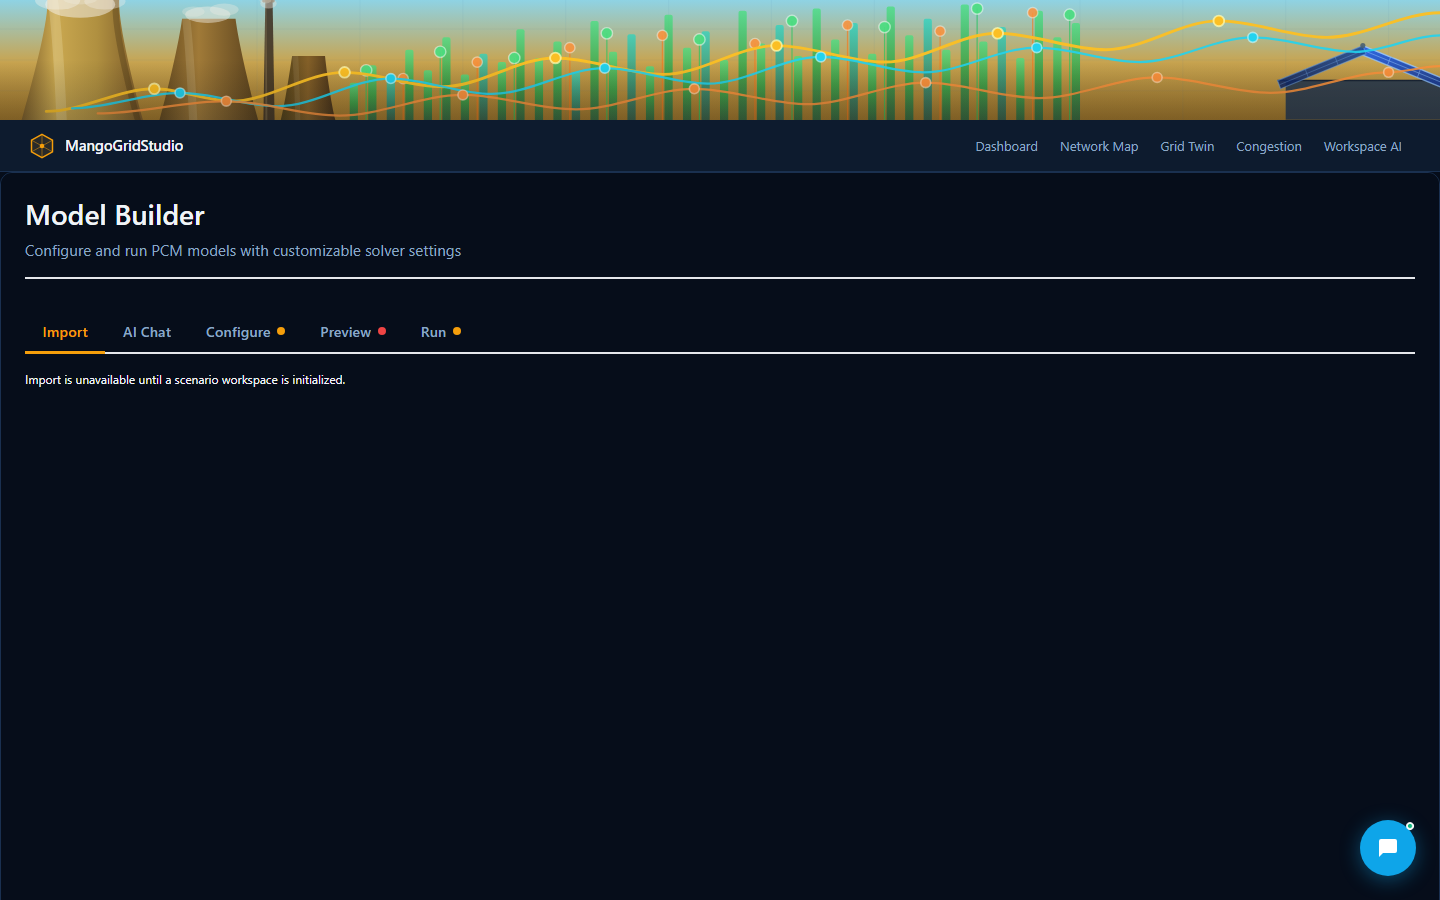The height and width of the screenshot is (900, 1440).
Task: Navigate to the Congestion page
Action: click(1269, 146)
